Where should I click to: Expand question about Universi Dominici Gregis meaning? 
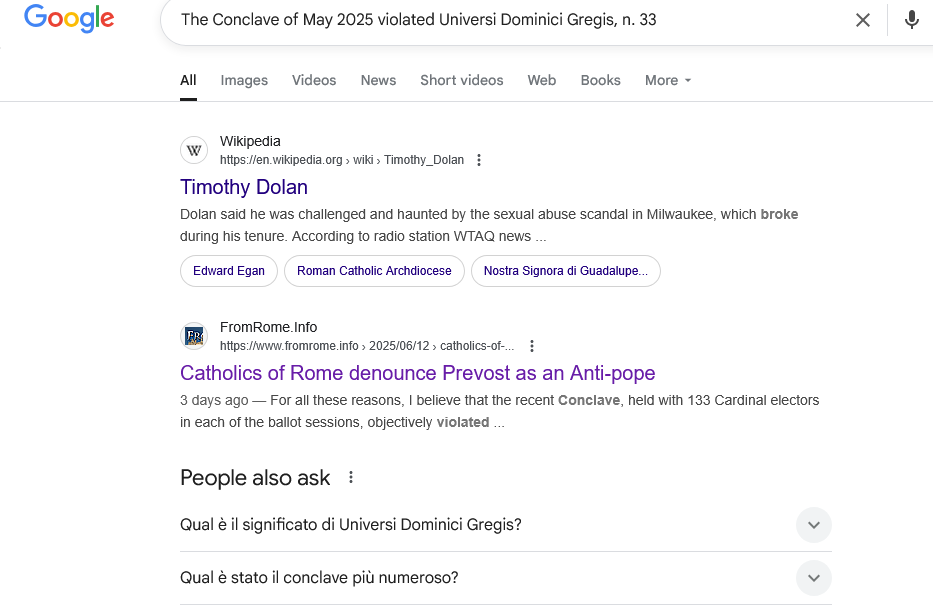click(506, 525)
